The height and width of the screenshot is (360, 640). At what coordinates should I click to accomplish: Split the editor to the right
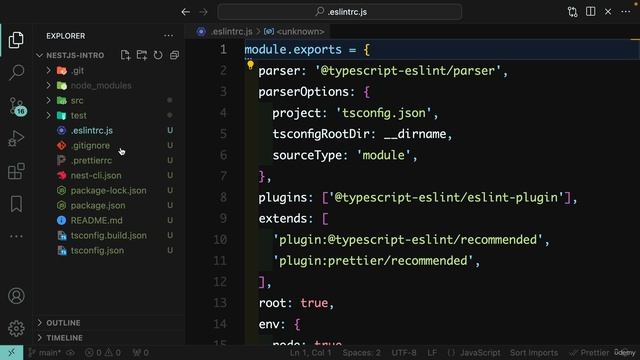click(591, 11)
